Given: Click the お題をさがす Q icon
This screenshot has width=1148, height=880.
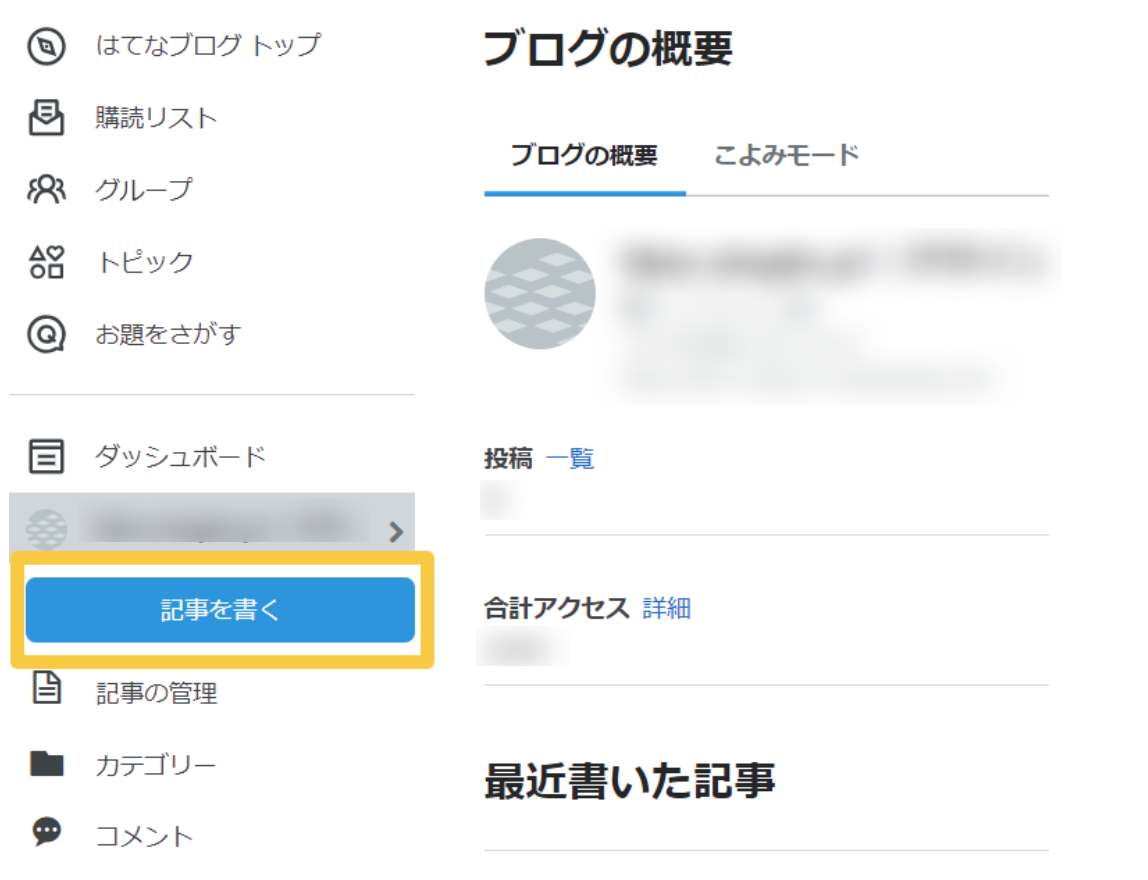Looking at the screenshot, I should [x=46, y=334].
